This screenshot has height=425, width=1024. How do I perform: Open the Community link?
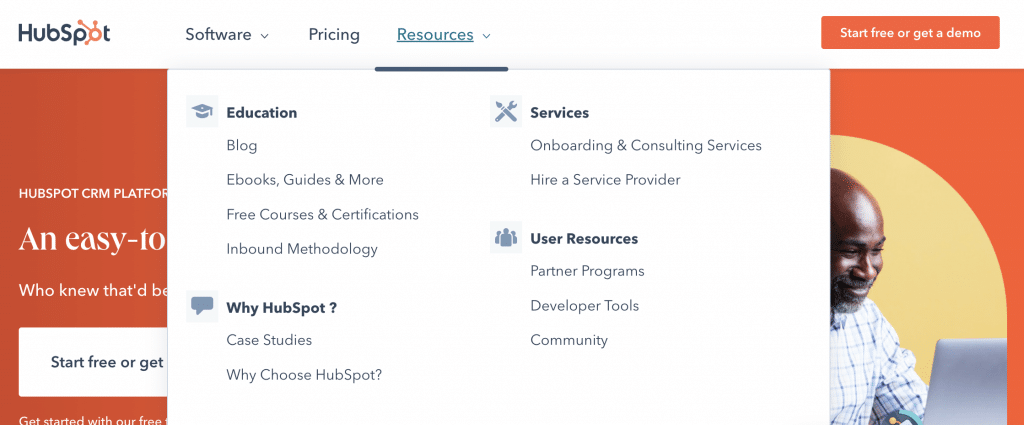click(569, 340)
